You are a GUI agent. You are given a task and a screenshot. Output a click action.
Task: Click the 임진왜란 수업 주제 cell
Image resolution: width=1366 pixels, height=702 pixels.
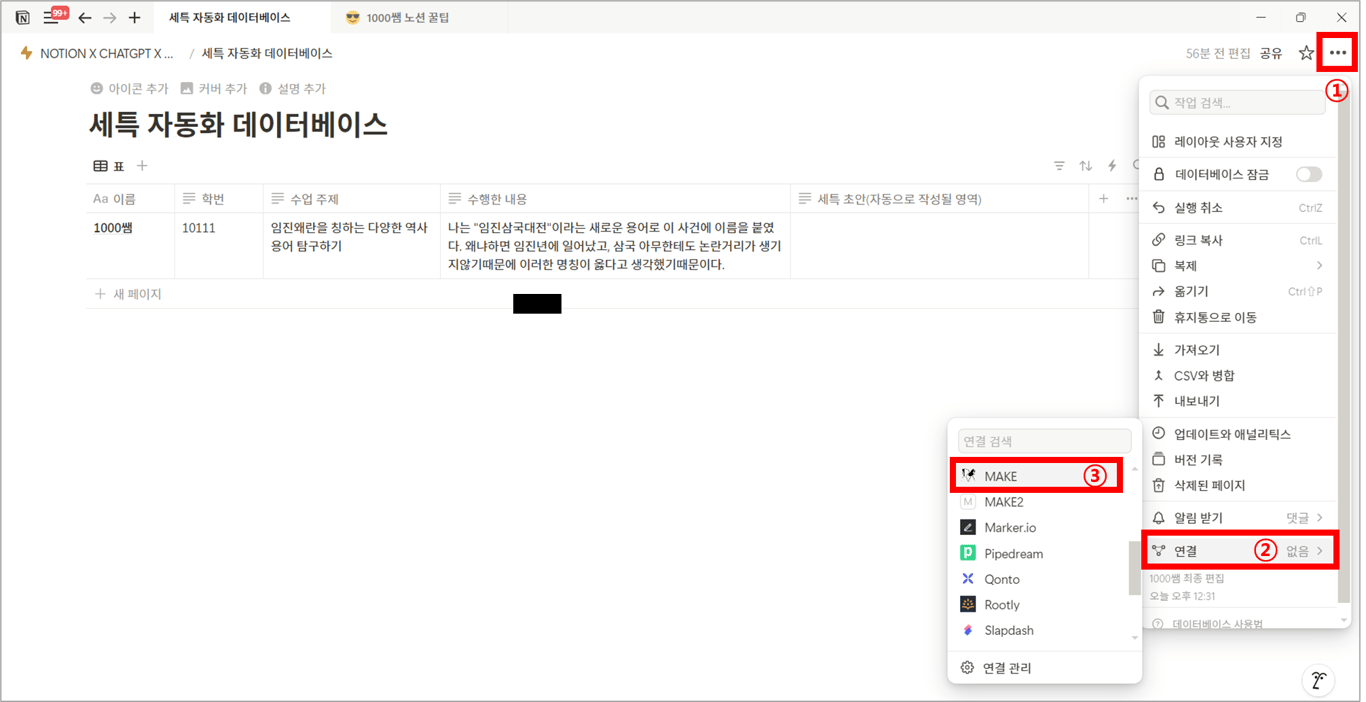[x=352, y=245]
